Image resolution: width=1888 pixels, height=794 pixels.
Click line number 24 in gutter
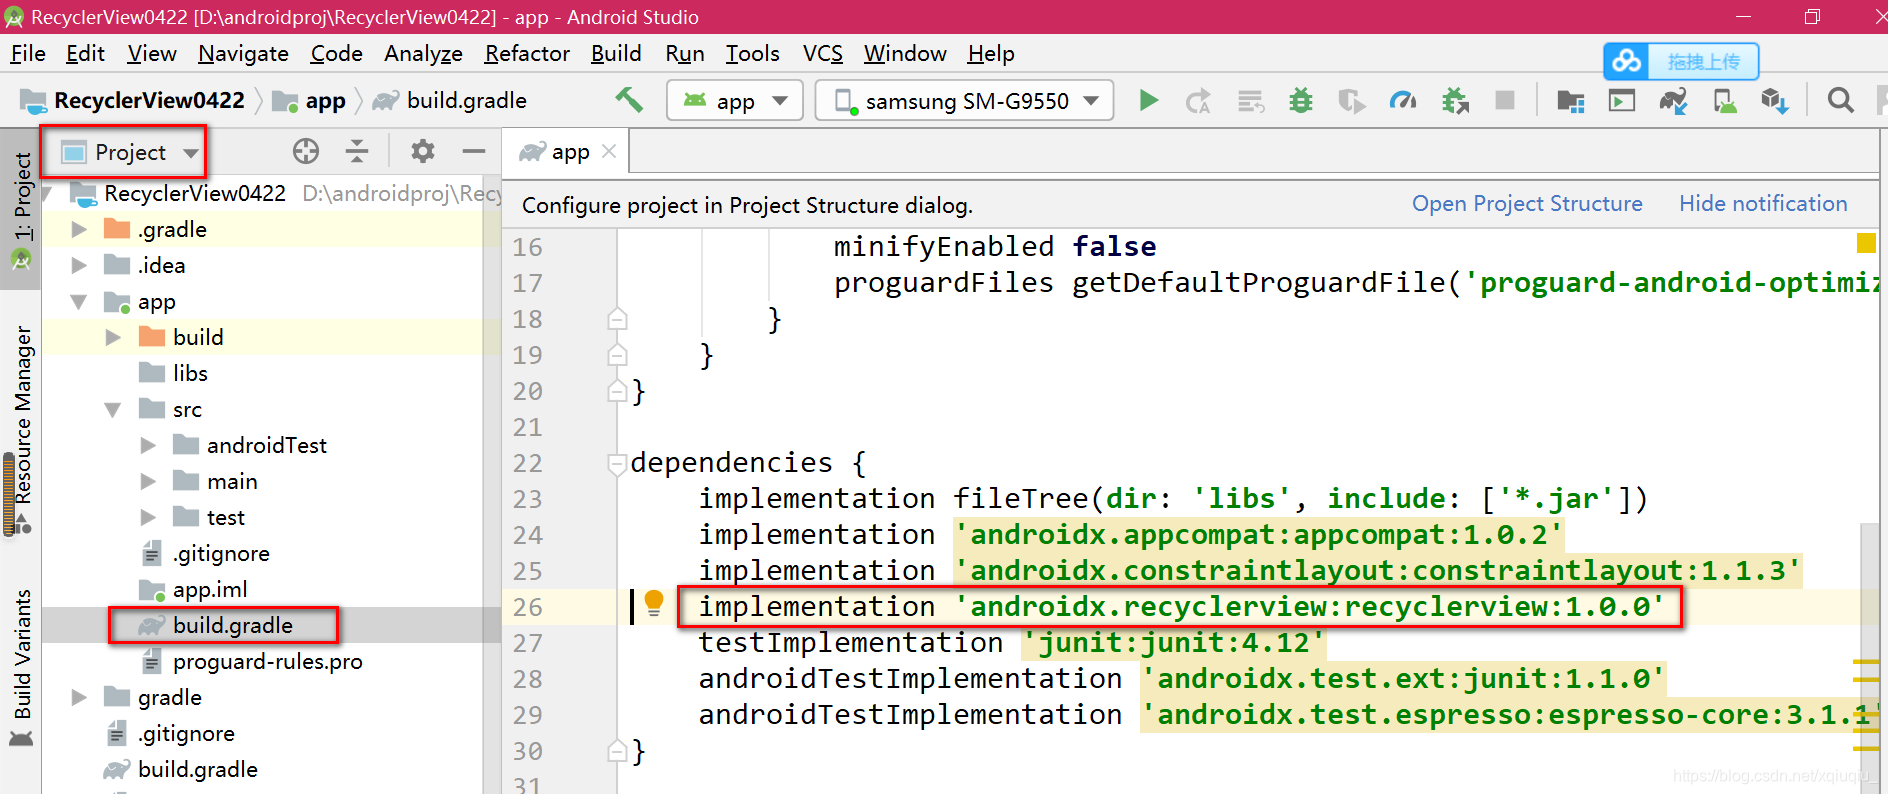click(x=528, y=535)
